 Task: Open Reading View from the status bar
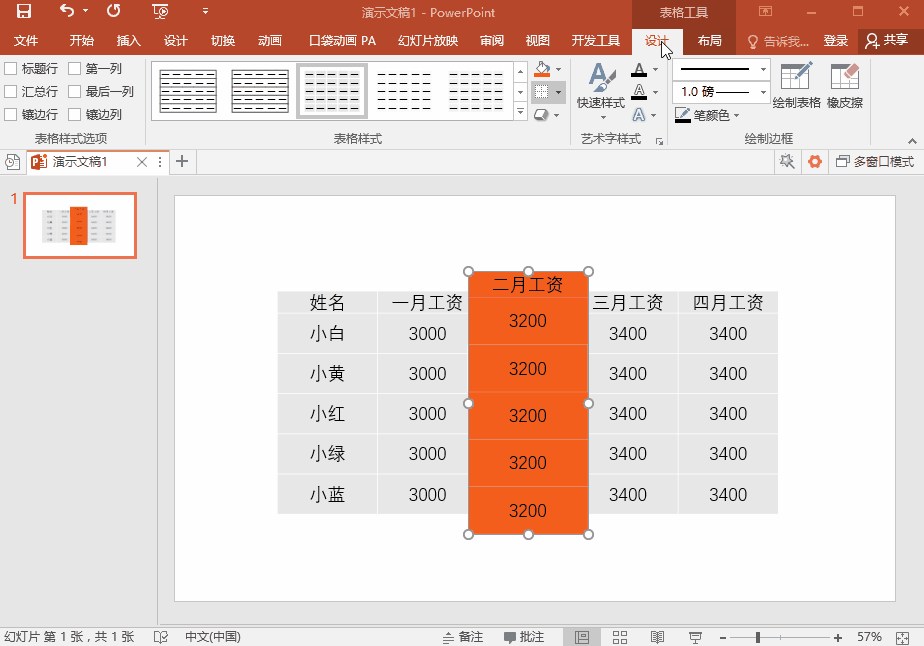[x=657, y=637]
